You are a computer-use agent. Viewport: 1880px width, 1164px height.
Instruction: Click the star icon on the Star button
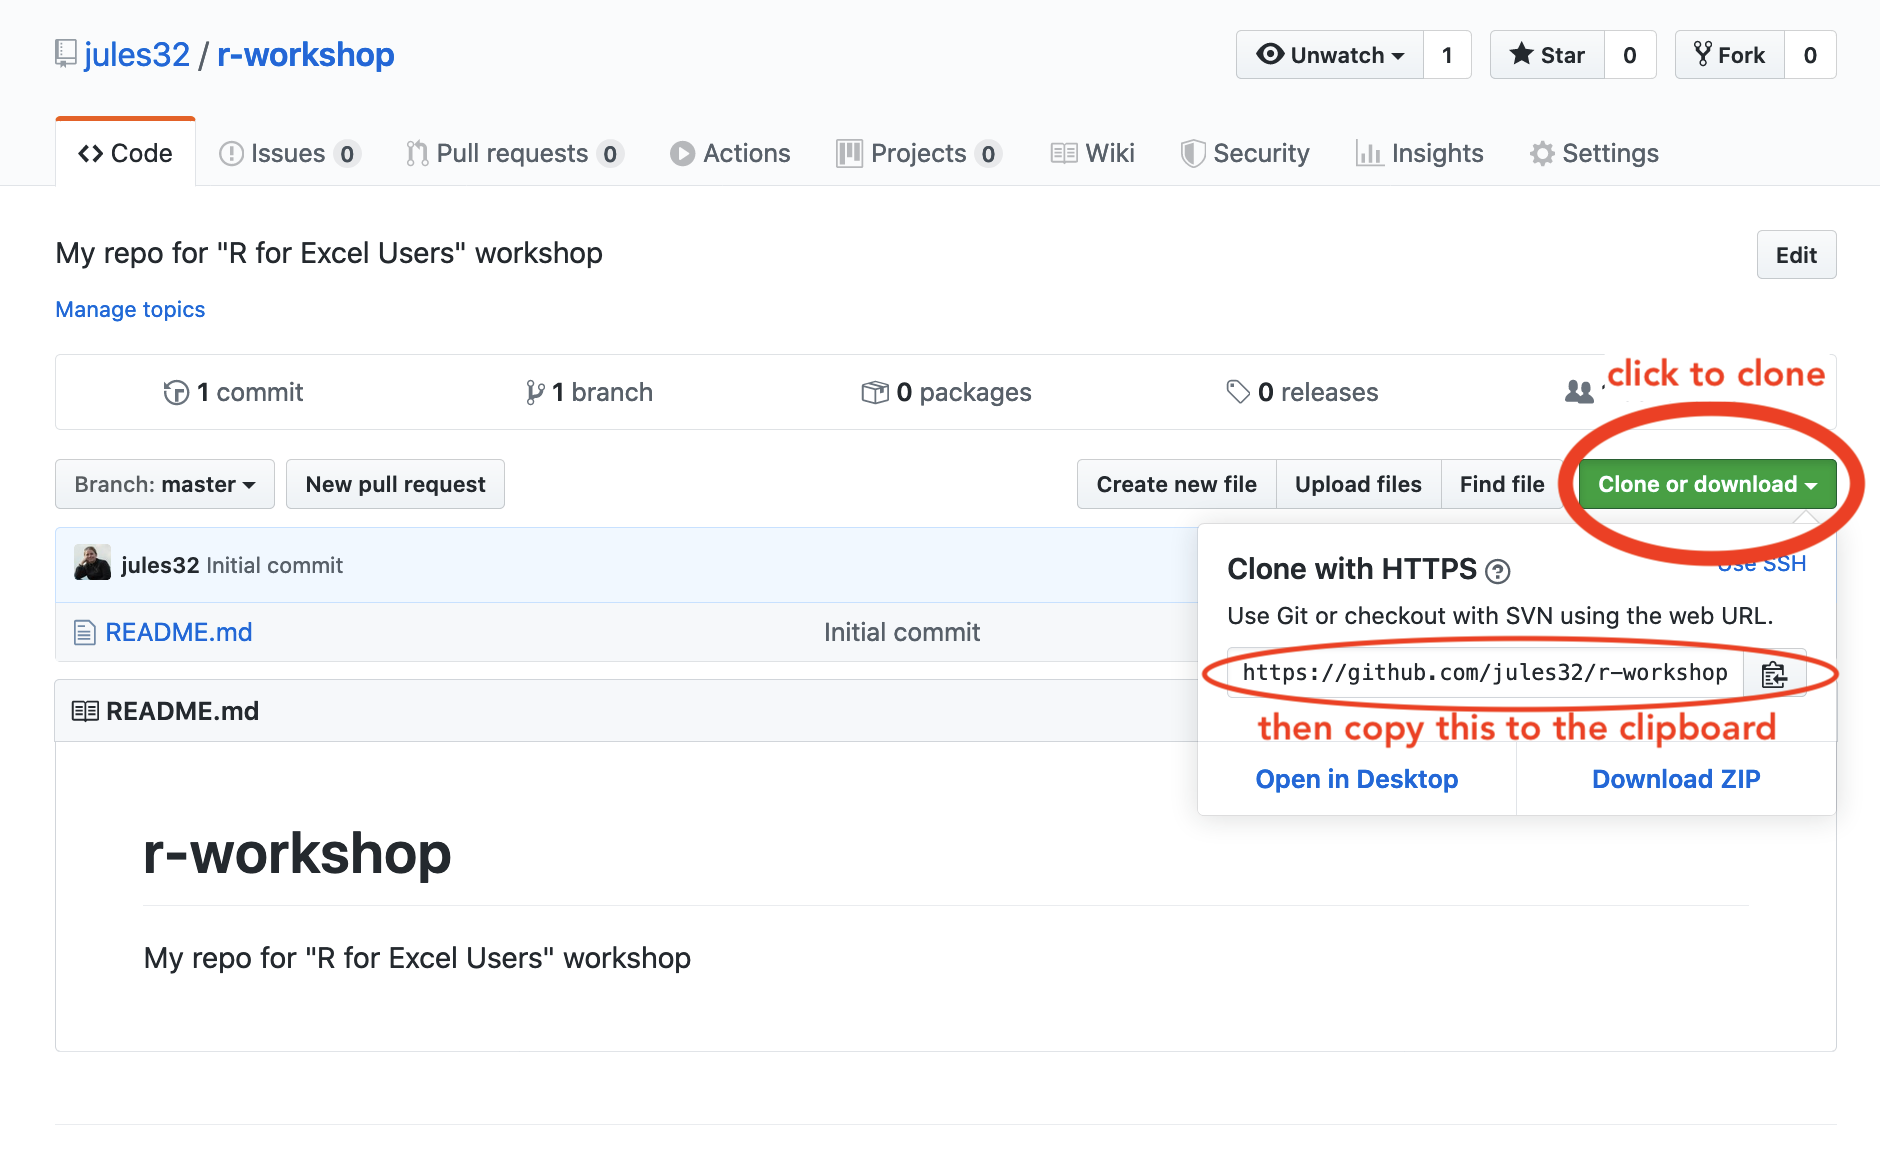coord(1521,54)
